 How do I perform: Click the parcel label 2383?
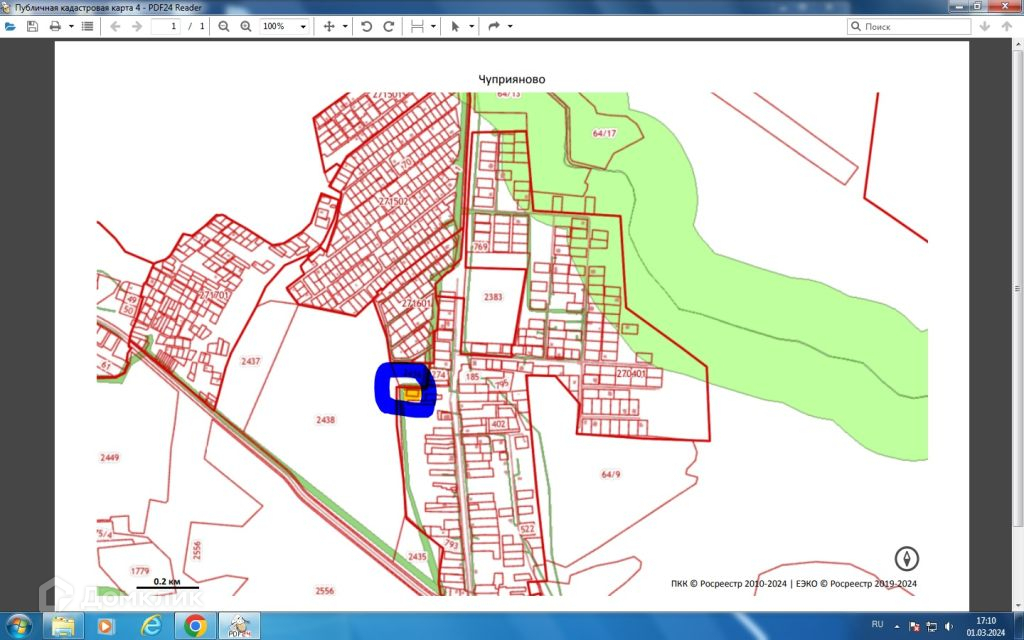[x=492, y=296]
